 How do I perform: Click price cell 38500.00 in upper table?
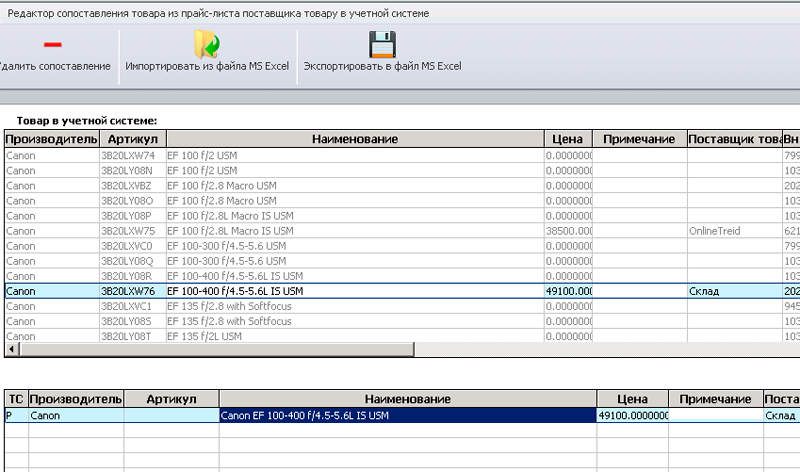tap(568, 231)
